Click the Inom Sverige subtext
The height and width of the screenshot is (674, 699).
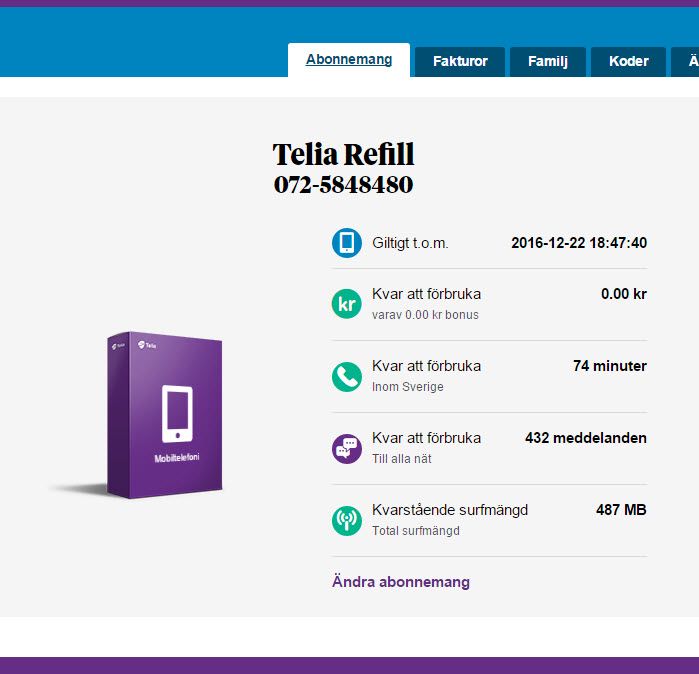[x=407, y=387]
